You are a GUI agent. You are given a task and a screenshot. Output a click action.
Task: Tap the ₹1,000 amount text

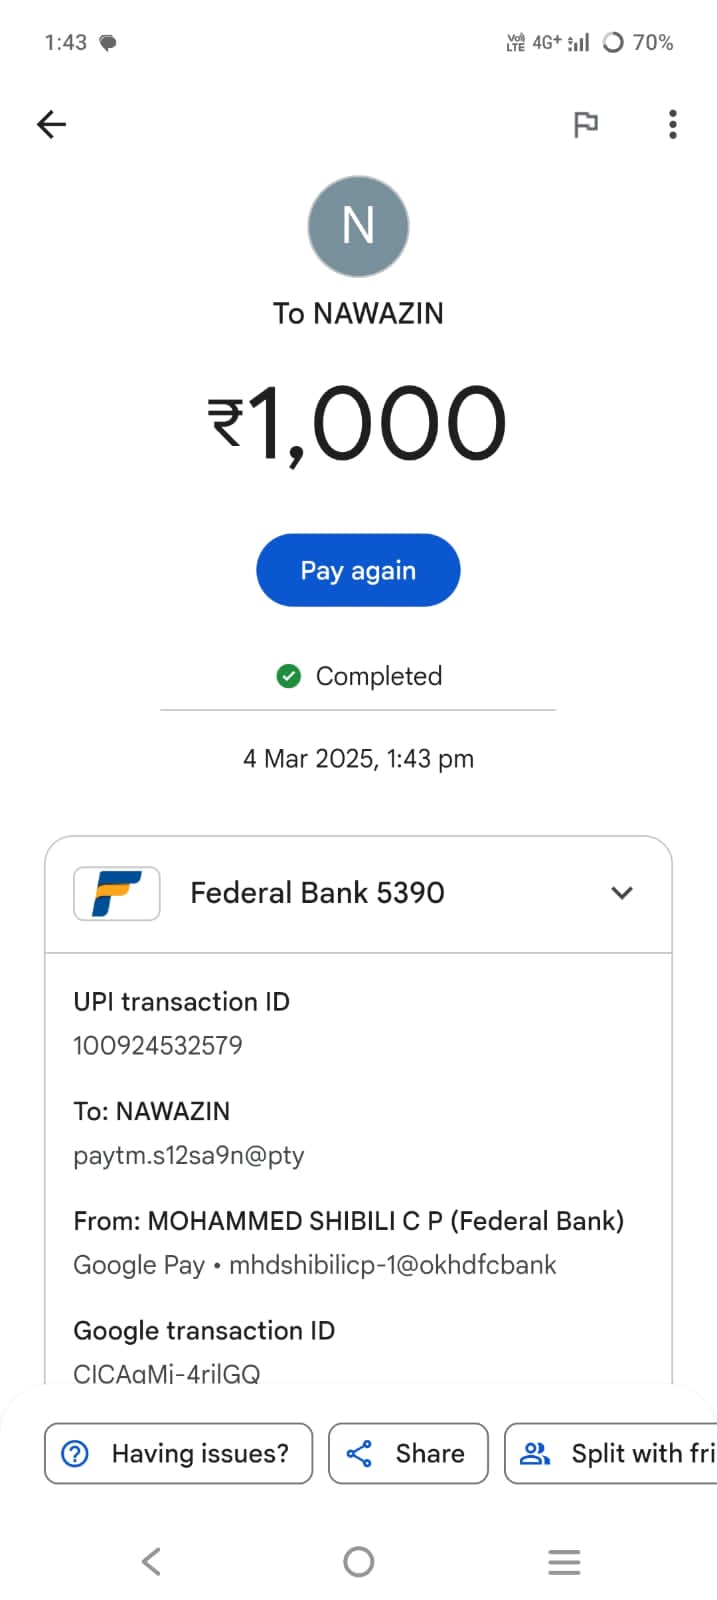click(x=358, y=424)
